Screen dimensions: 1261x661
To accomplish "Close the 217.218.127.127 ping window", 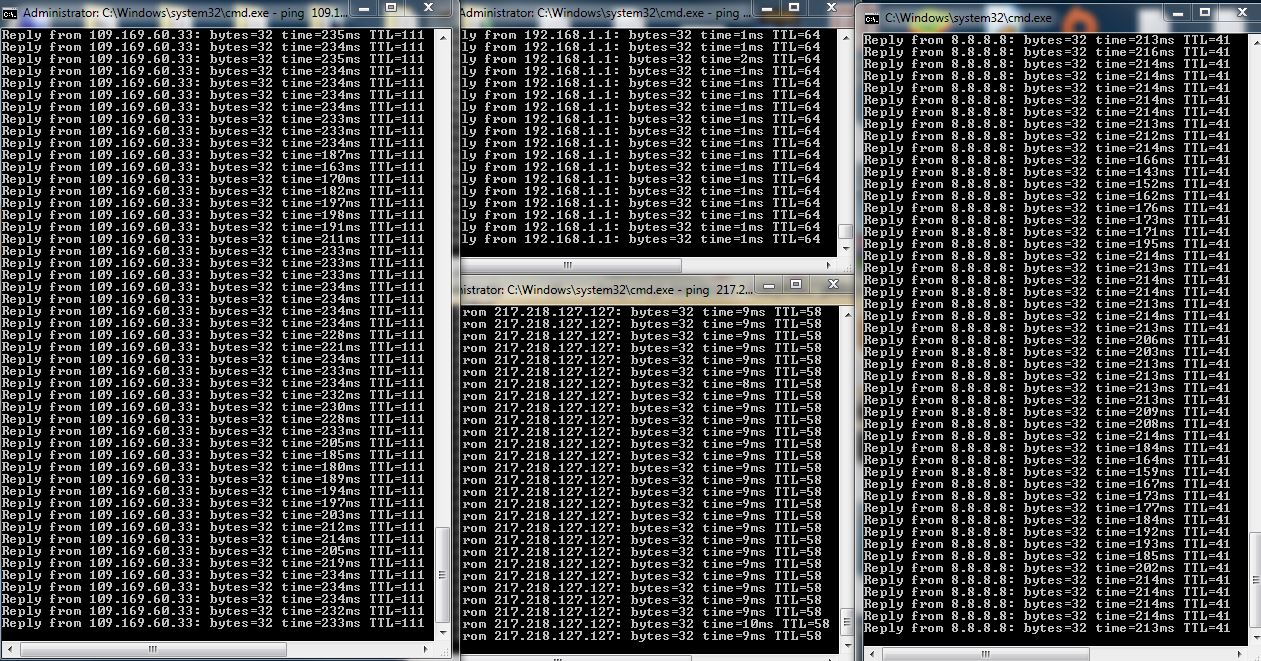I will (x=832, y=284).
